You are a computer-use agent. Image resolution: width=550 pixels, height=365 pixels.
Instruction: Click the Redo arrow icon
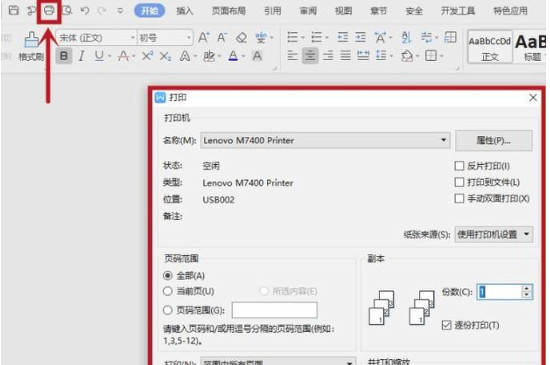tap(102, 11)
